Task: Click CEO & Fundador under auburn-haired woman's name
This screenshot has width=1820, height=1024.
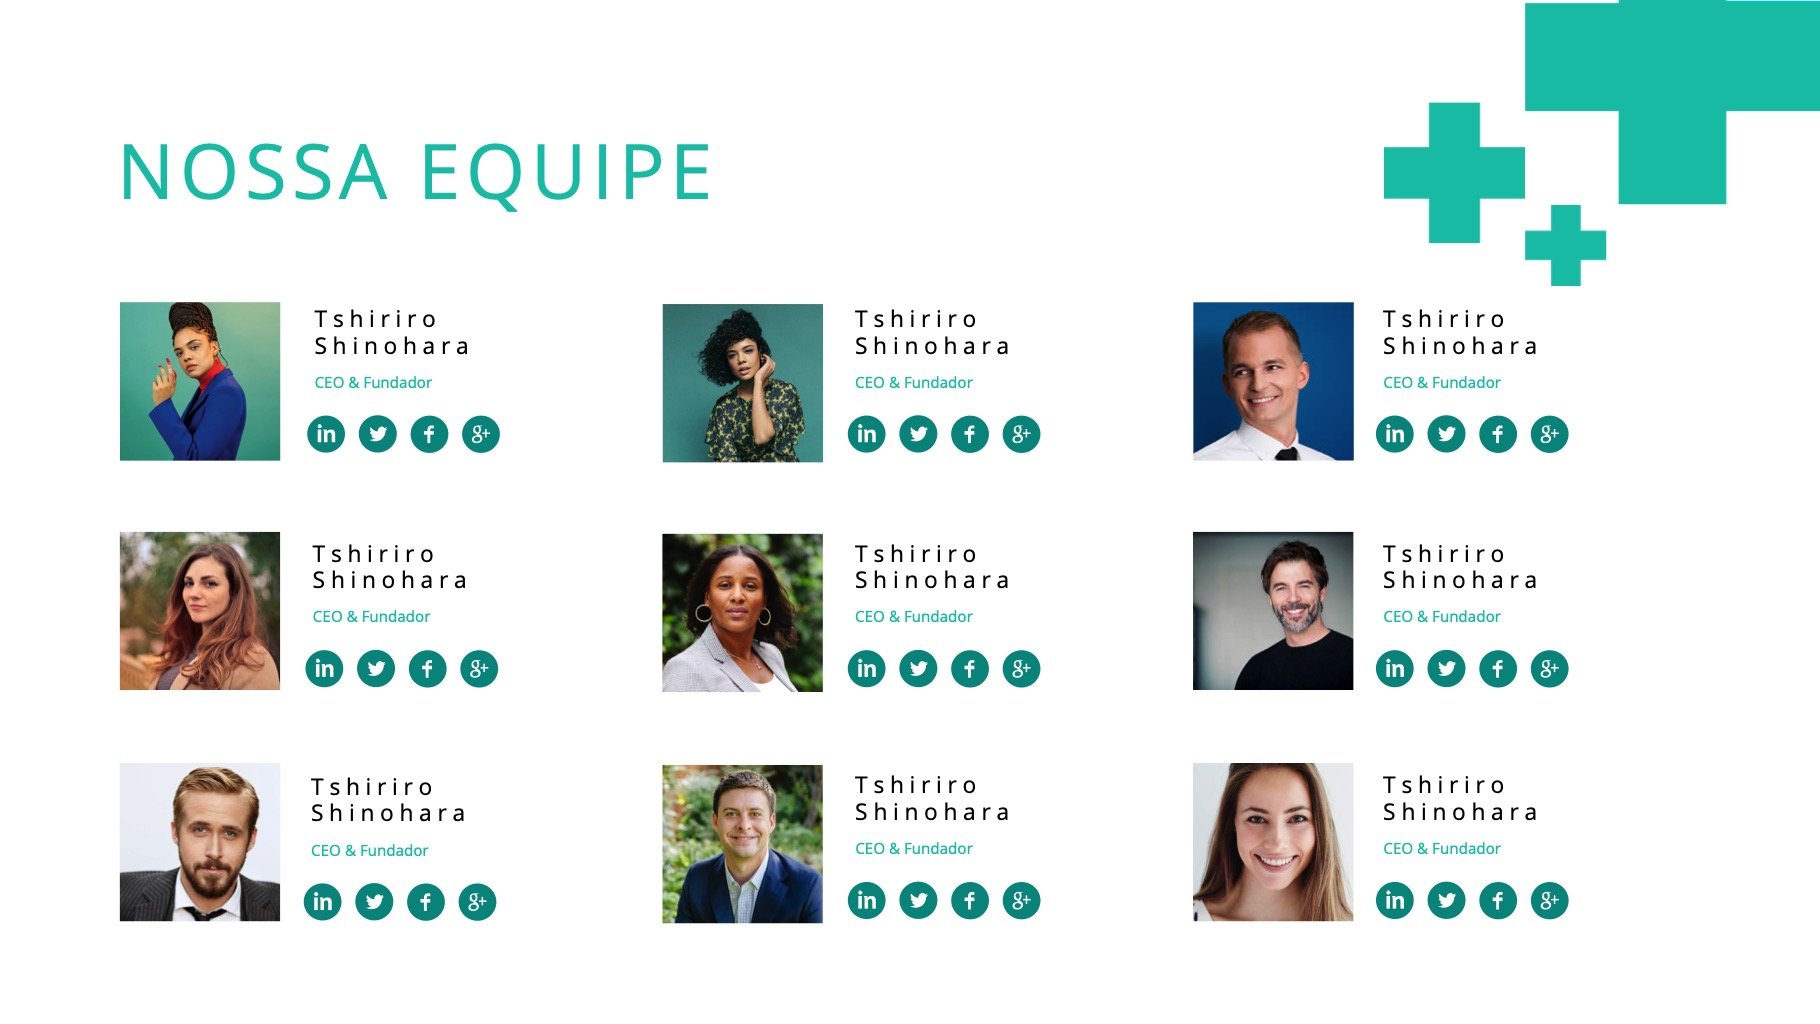Action: 371,617
